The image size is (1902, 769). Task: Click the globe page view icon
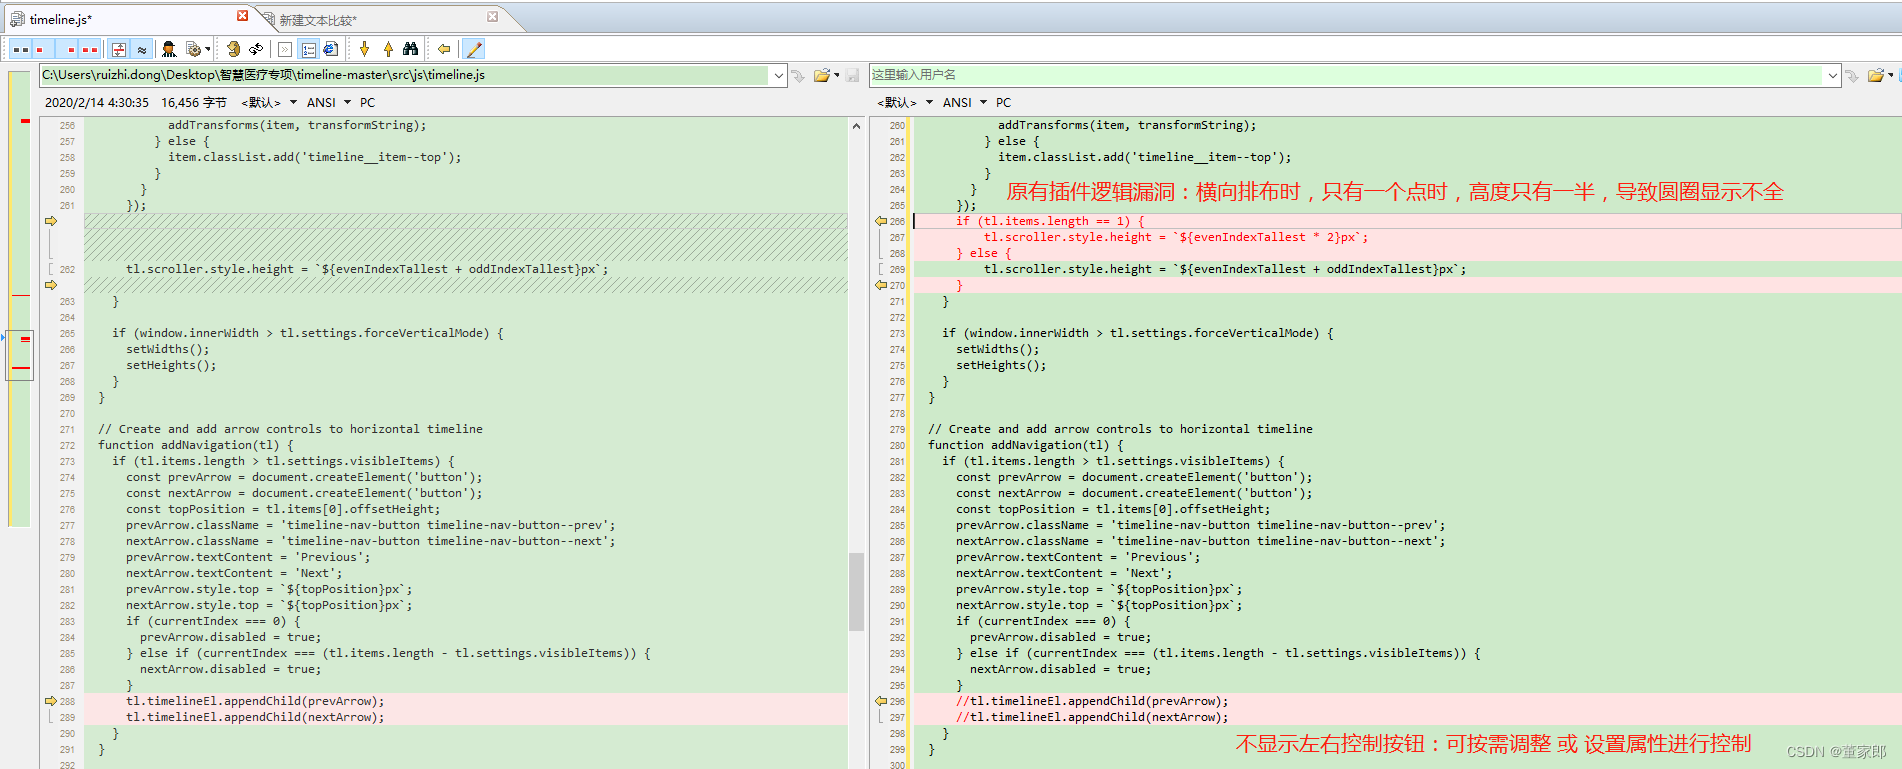pyautogui.click(x=331, y=49)
